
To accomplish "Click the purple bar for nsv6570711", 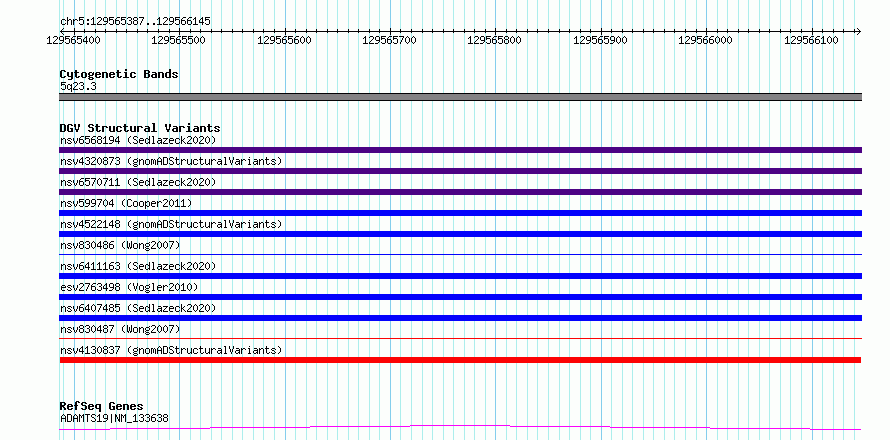I will coord(460,192).
